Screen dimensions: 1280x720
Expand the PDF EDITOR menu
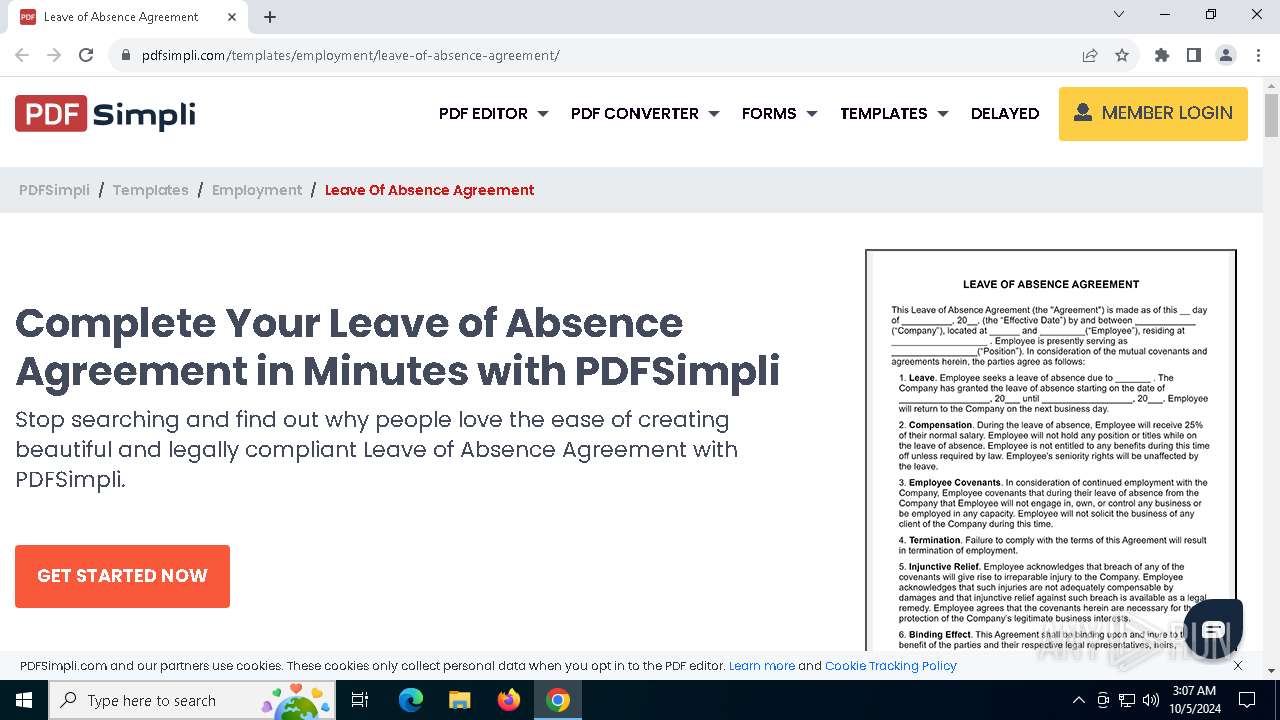[x=494, y=113]
